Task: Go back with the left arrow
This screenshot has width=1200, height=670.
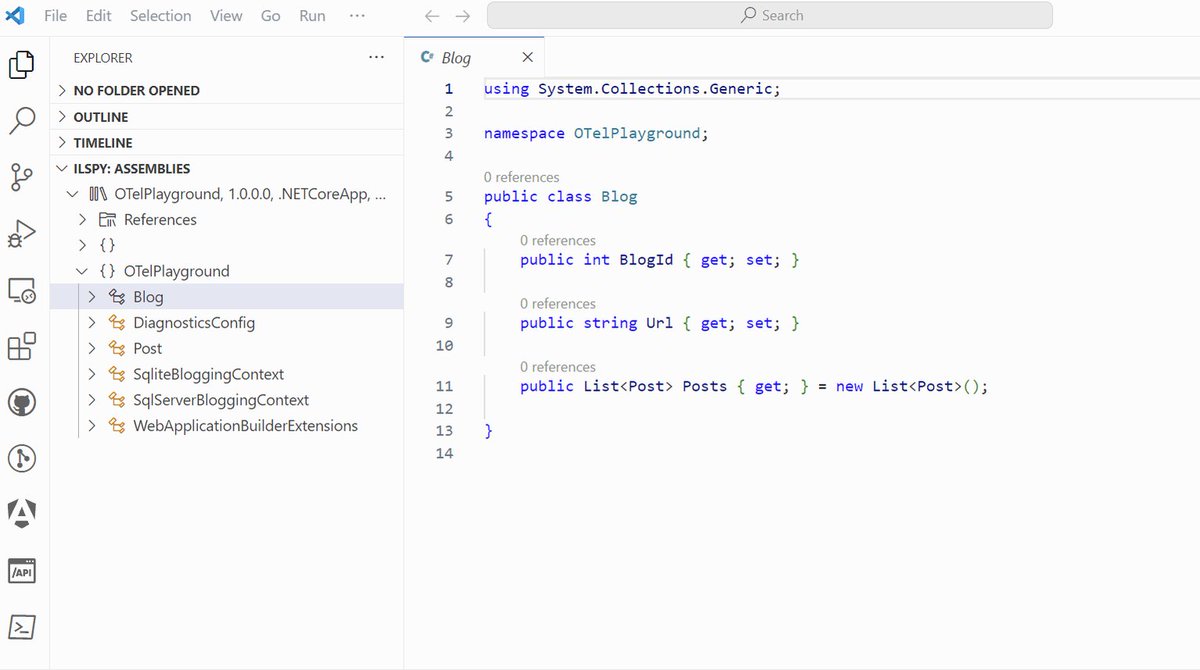Action: pos(432,16)
